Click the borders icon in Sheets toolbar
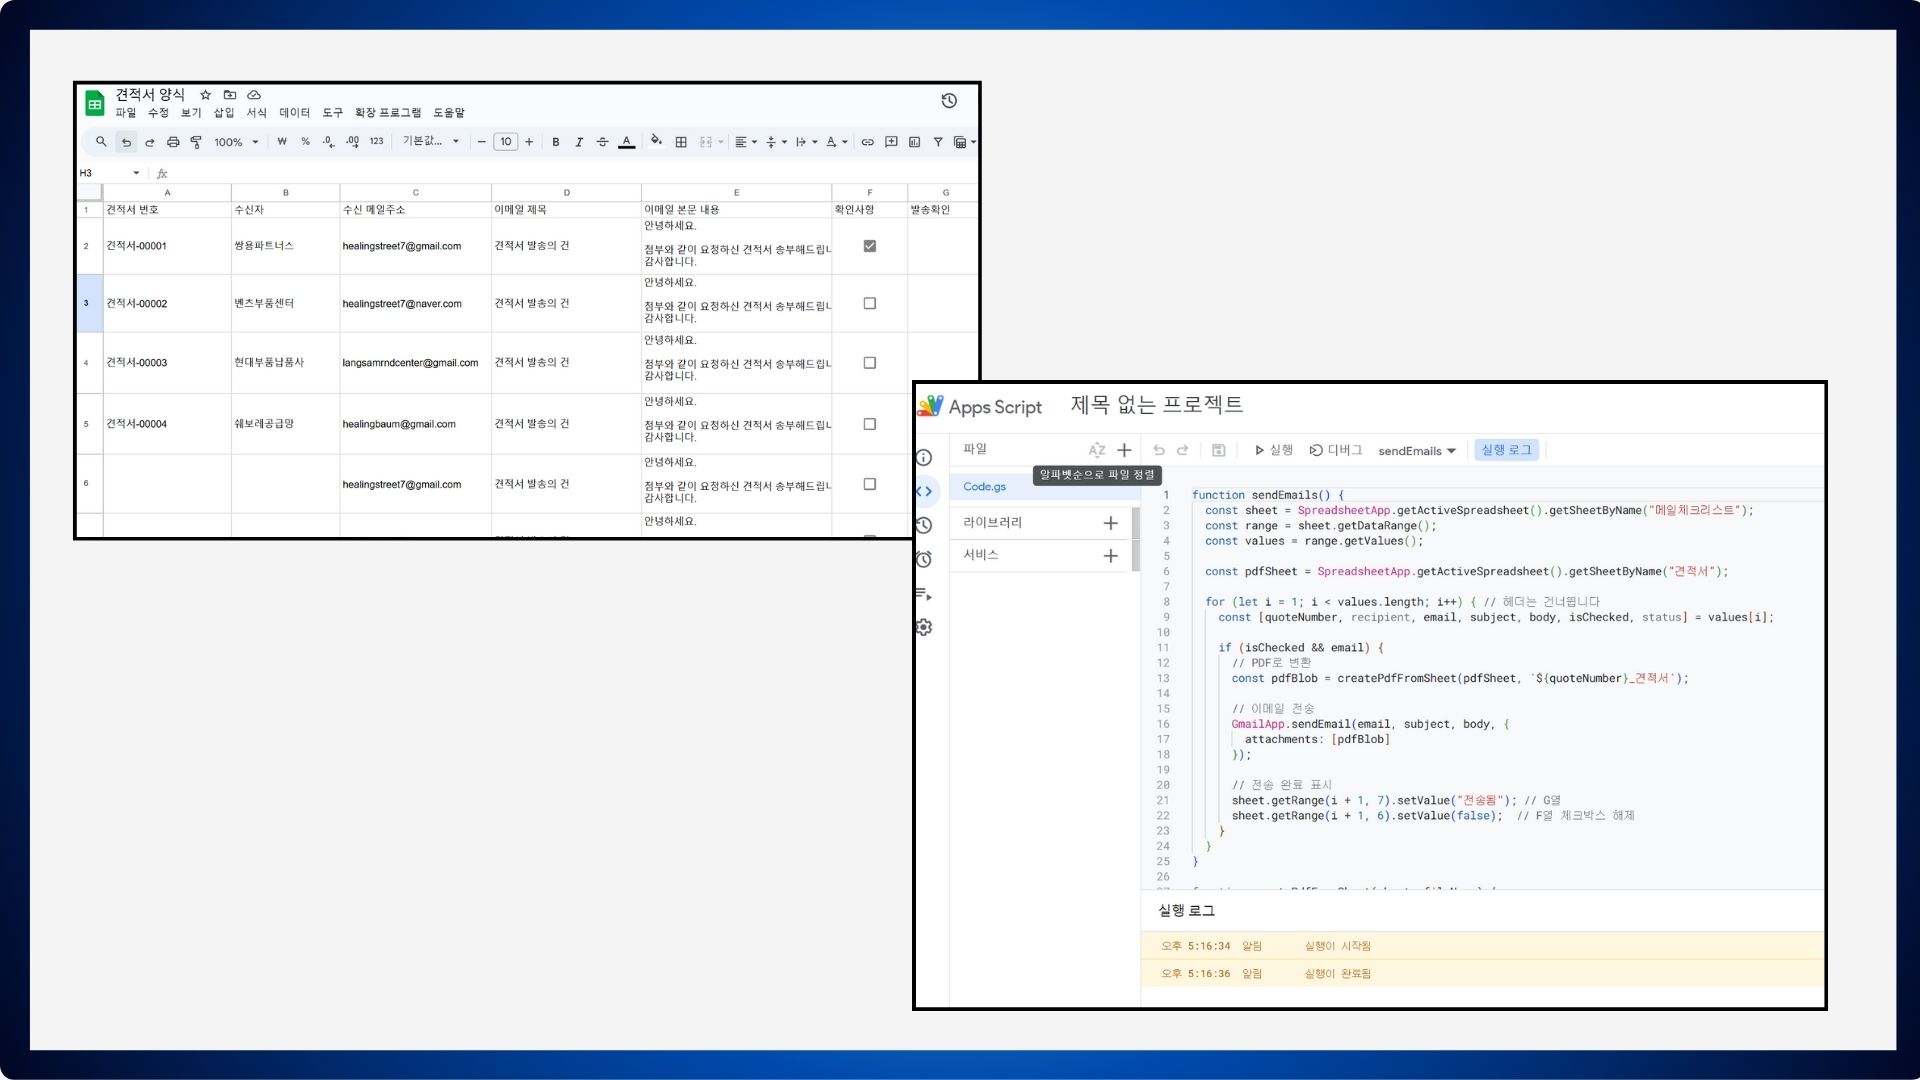The height and width of the screenshot is (1080, 1920). pos(681,142)
